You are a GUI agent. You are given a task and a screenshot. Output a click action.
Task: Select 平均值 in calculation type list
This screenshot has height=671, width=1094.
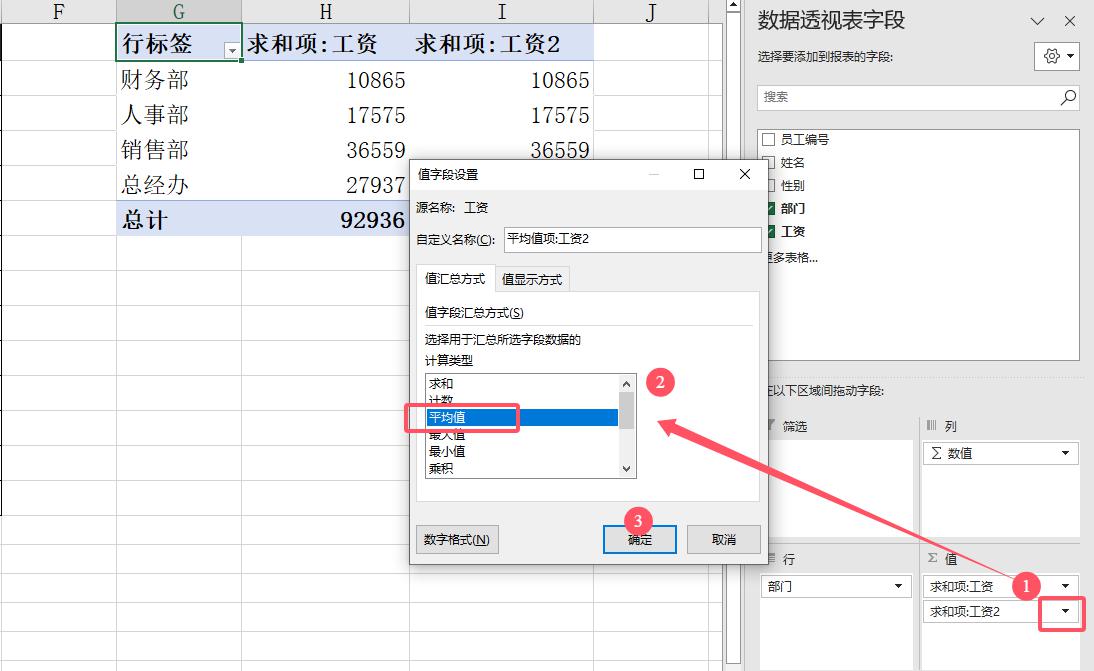(522, 417)
